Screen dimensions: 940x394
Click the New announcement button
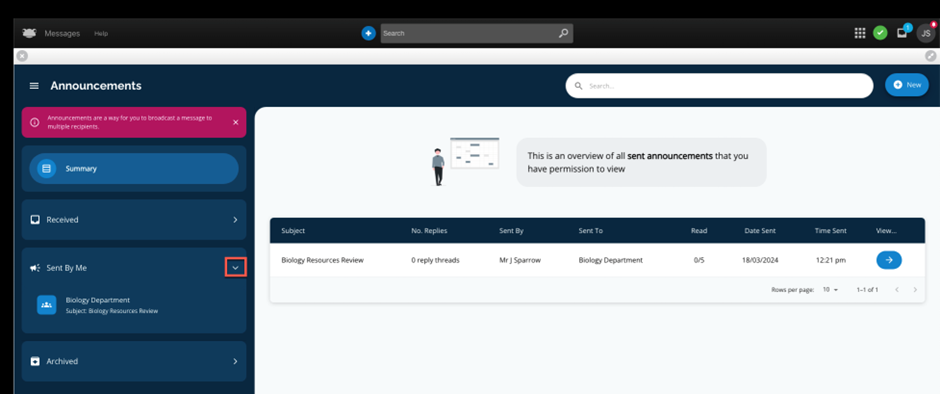tap(906, 85)
